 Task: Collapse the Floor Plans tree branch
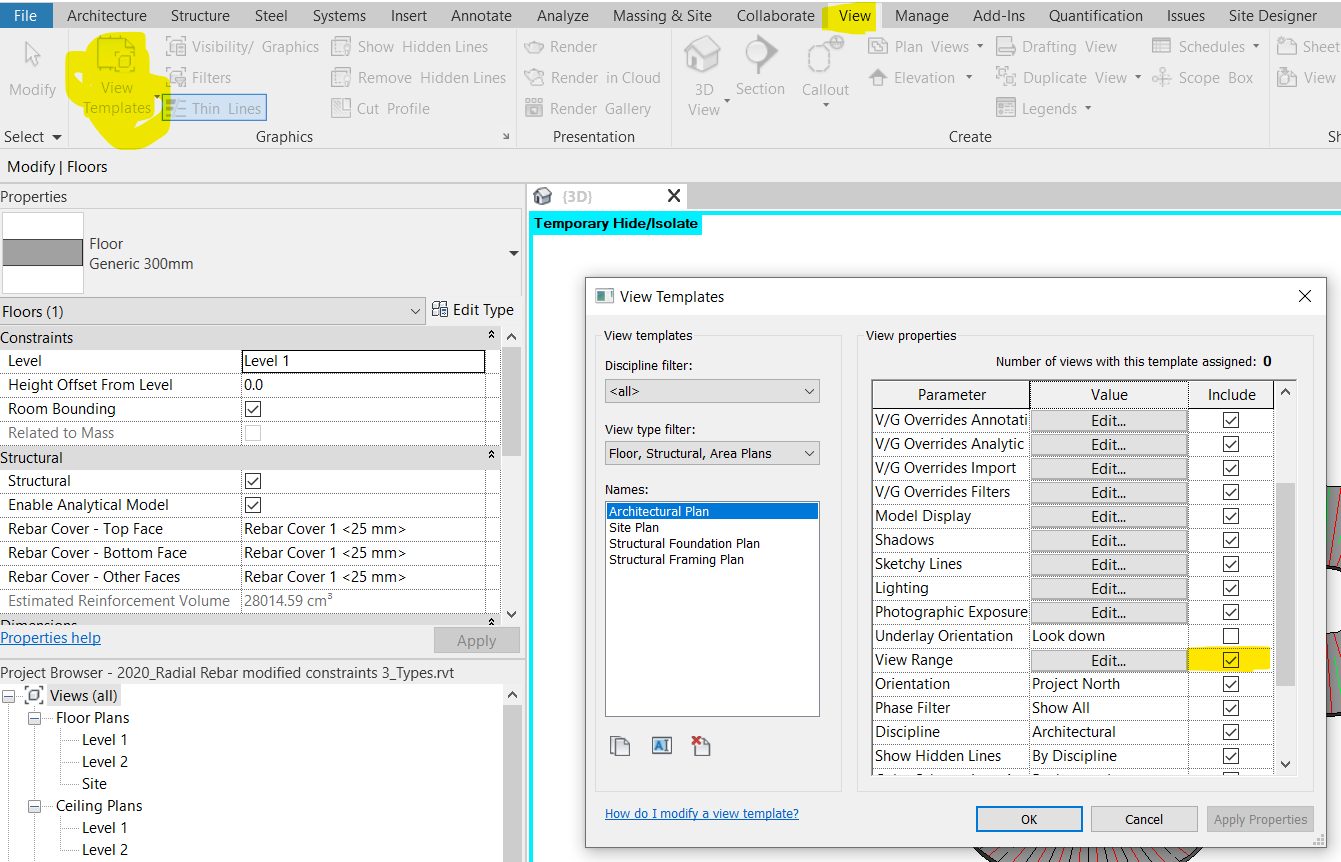[33, 717]
